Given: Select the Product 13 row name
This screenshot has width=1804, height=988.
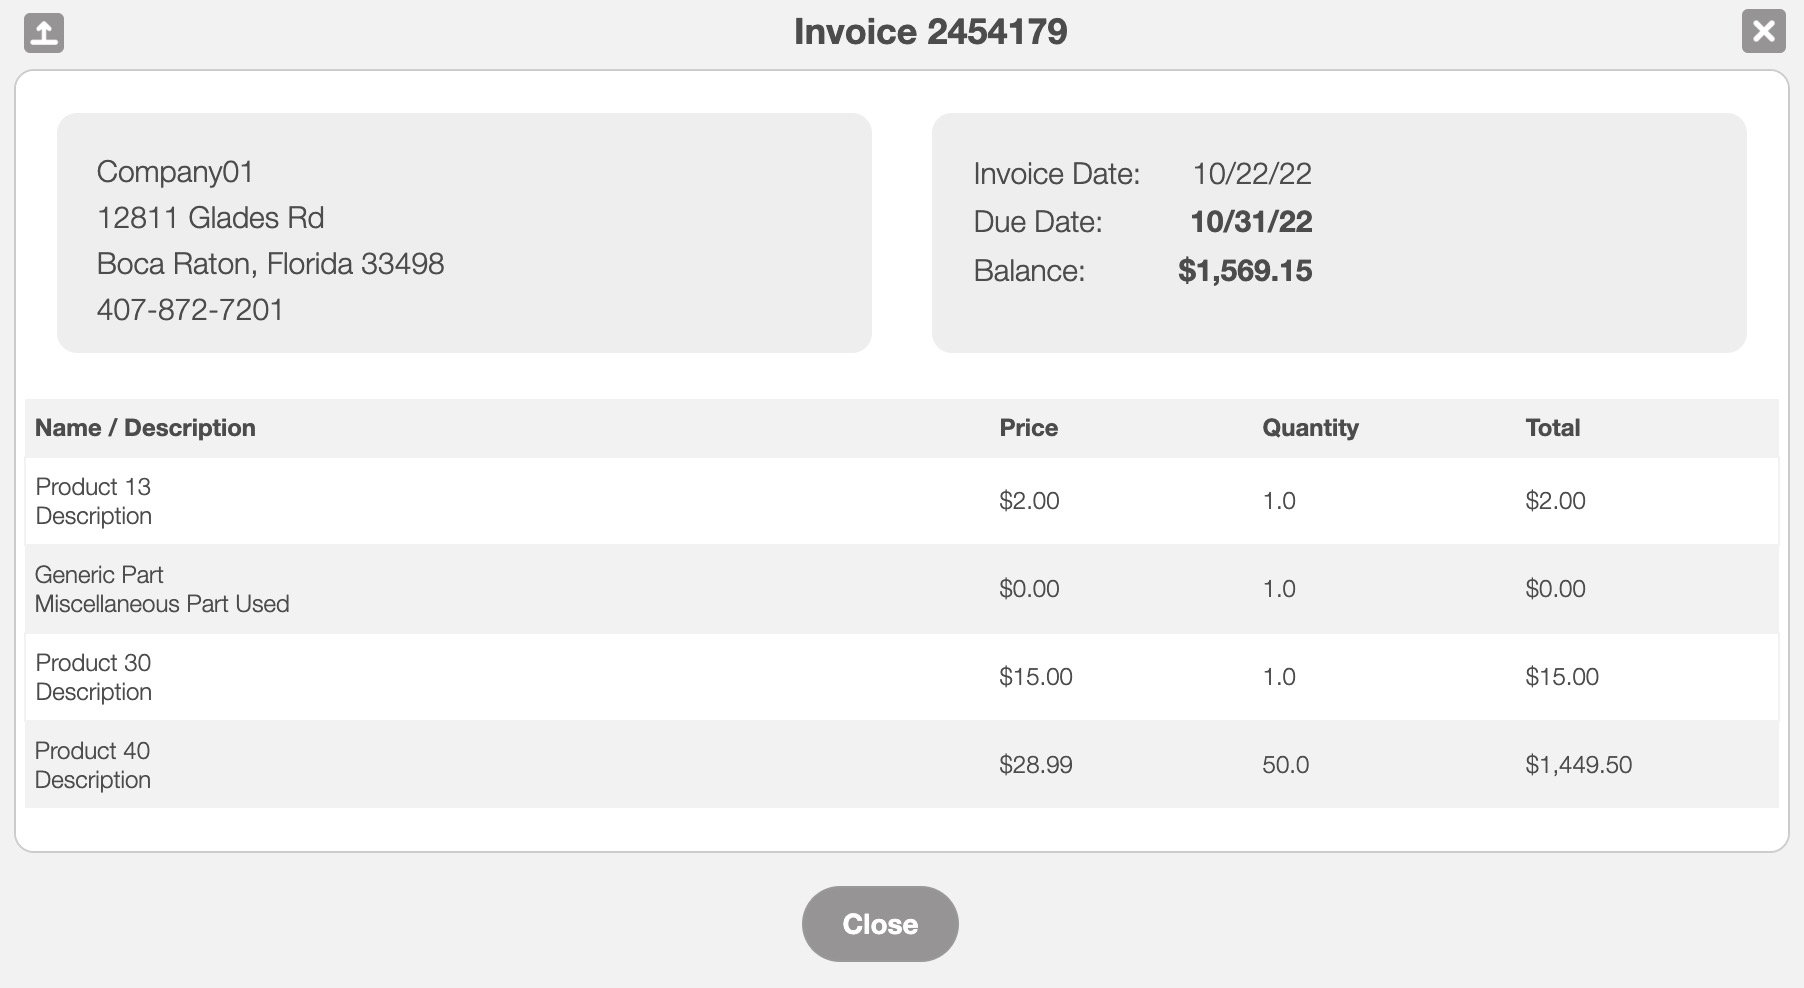Looking at the screenshot, I should tap(93, 487).
